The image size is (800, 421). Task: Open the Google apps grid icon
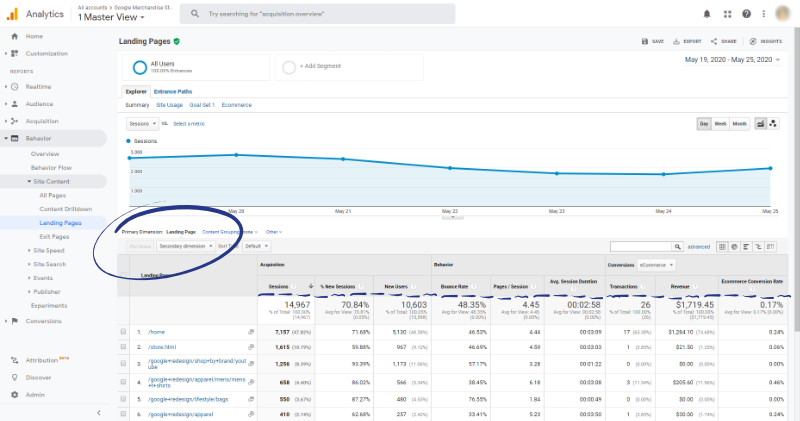tap(728, 14)
